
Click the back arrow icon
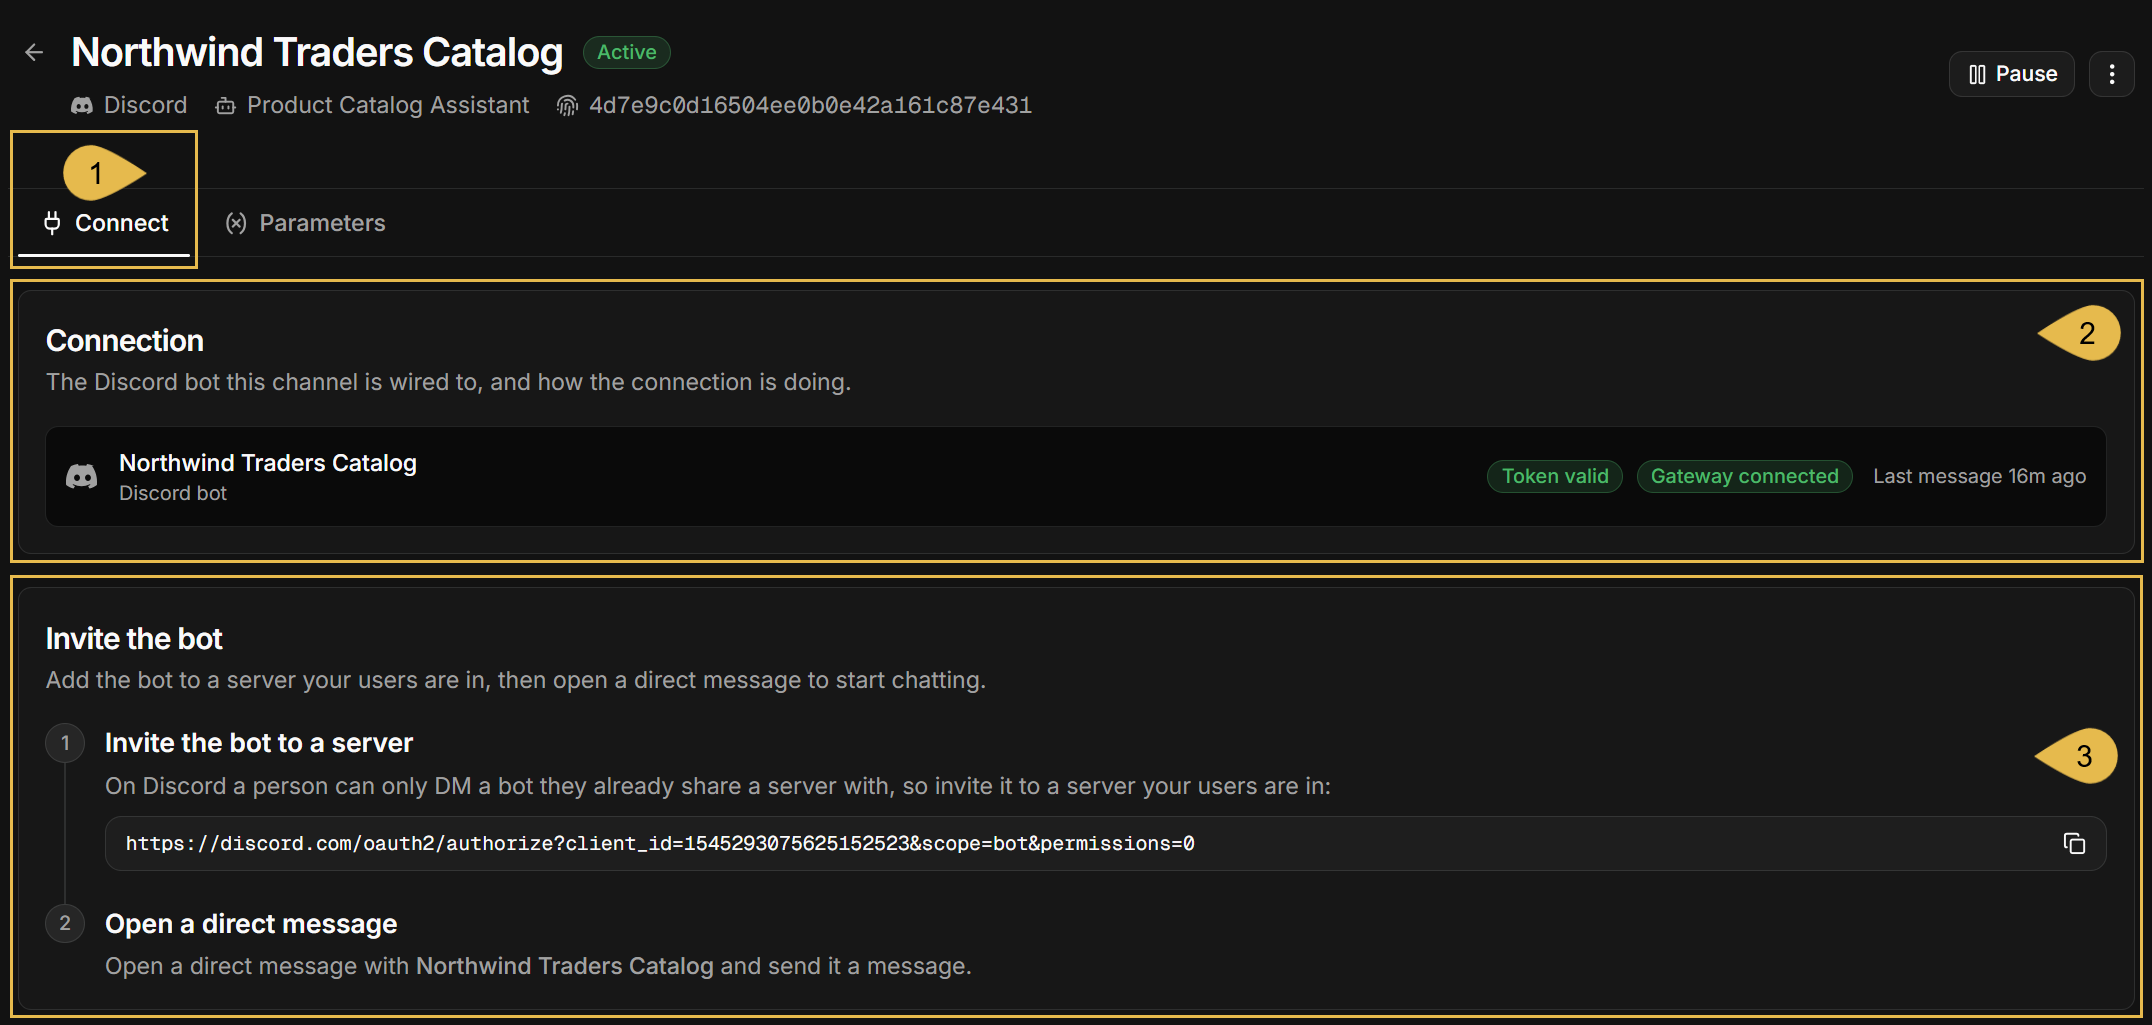point(34,52)
